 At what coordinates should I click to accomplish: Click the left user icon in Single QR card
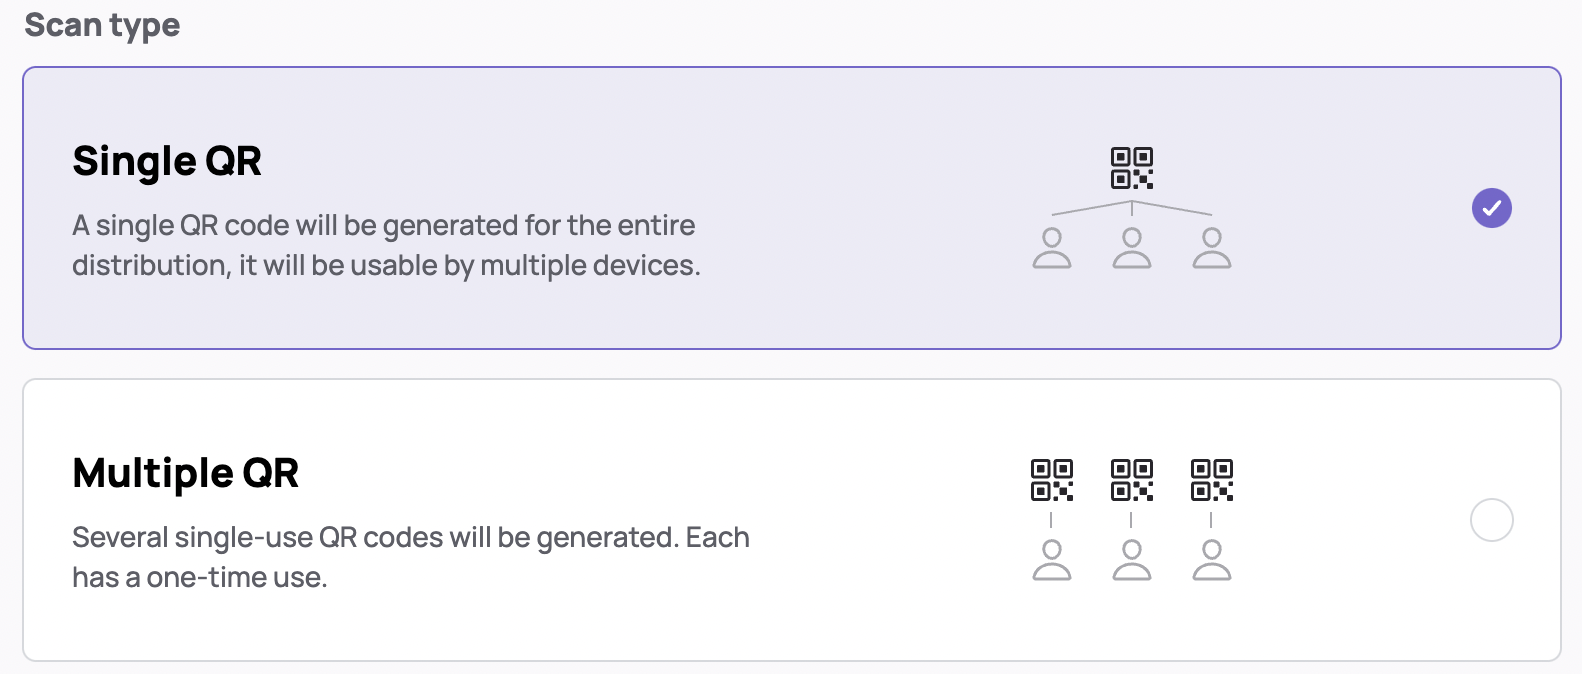[1052, 248]
